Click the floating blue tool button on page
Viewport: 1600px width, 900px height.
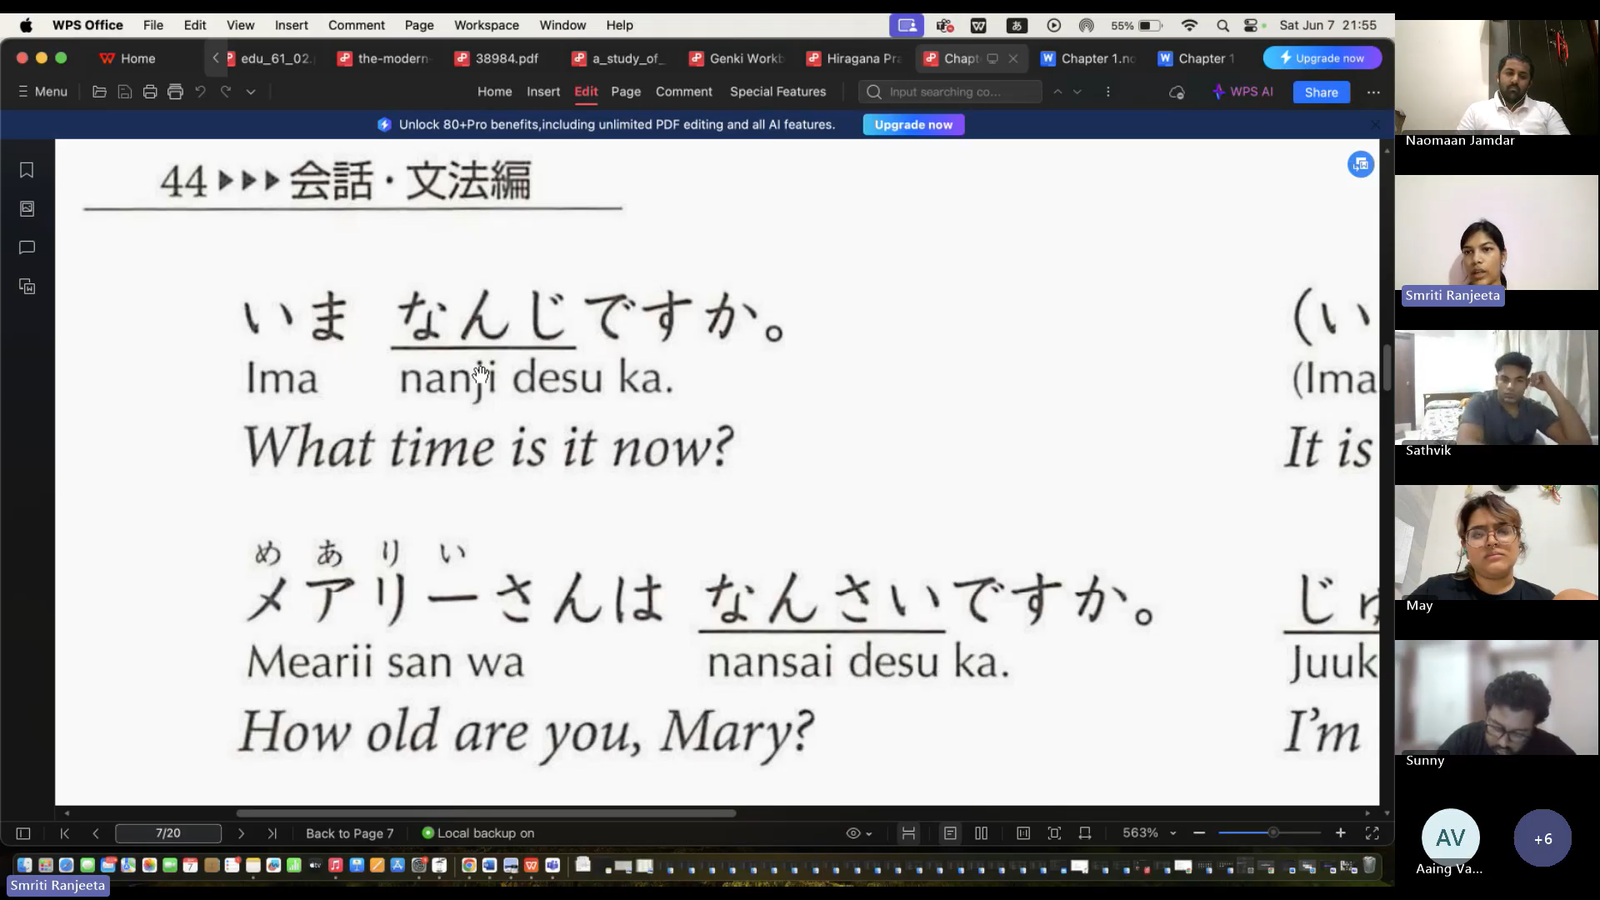click(1360, 164)
